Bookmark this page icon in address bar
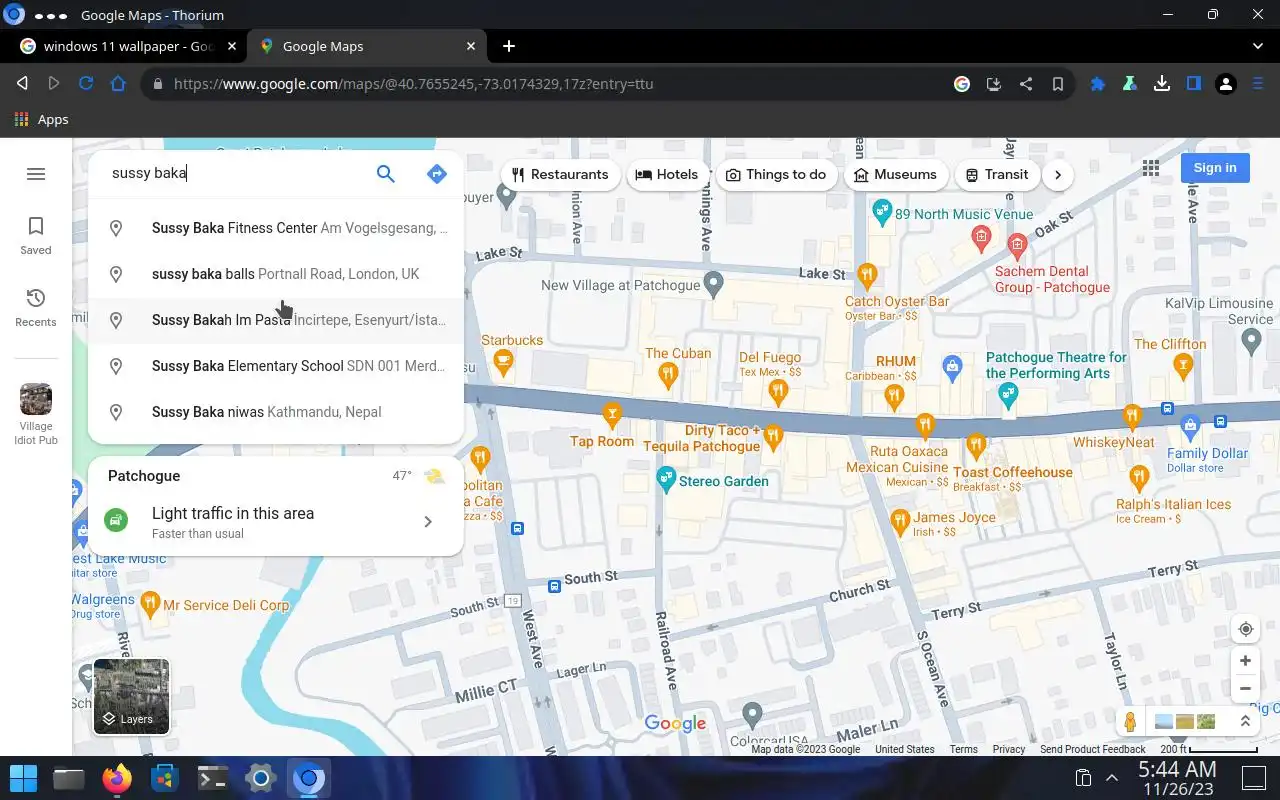Screen dimensions: 1280x800 1057,84
